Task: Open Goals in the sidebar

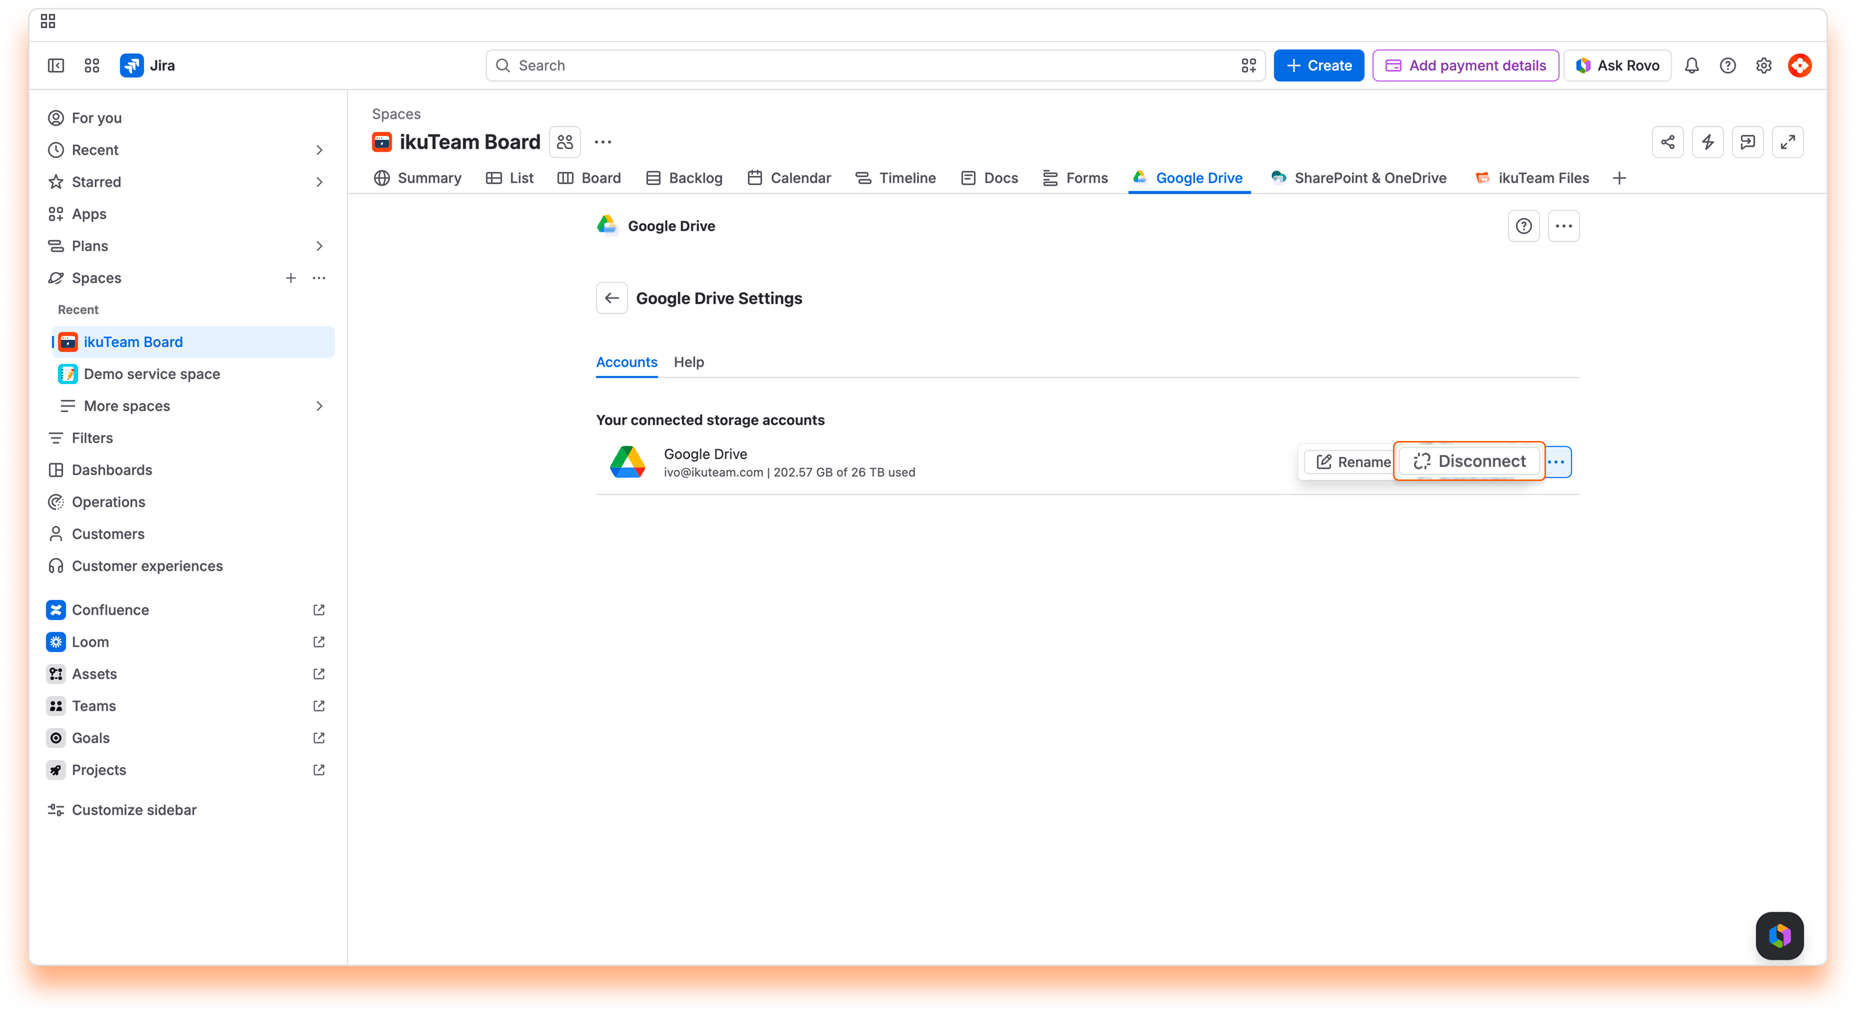Action: (x=188, y=738)
